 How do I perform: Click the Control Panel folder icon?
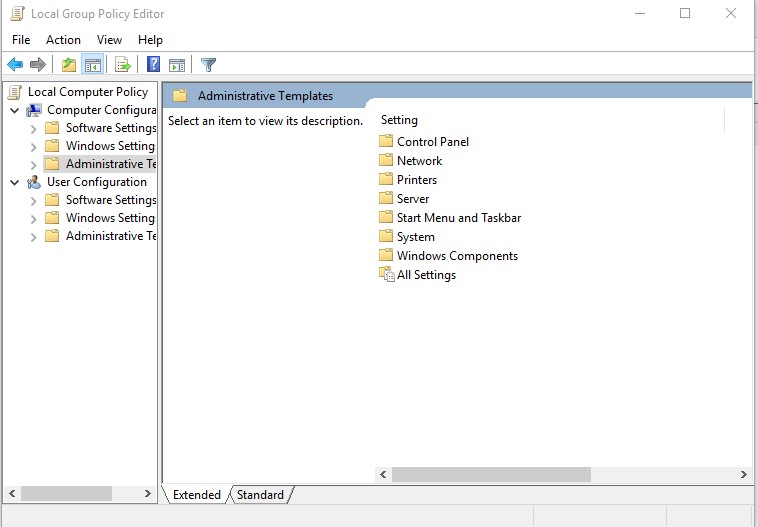coord(386,141)
